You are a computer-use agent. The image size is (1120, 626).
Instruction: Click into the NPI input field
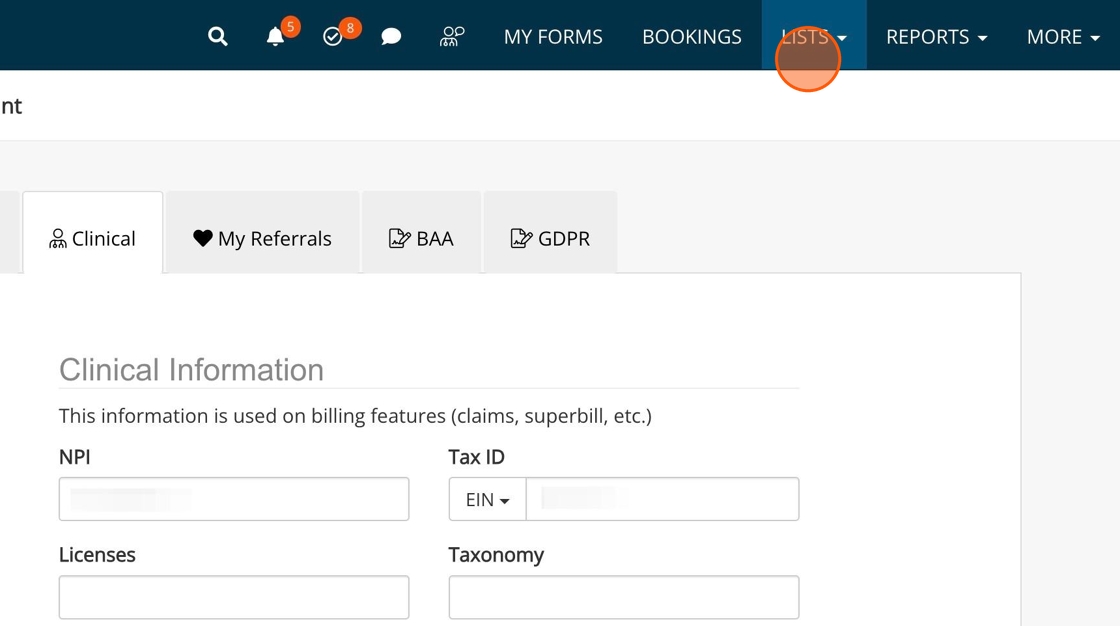234,499
